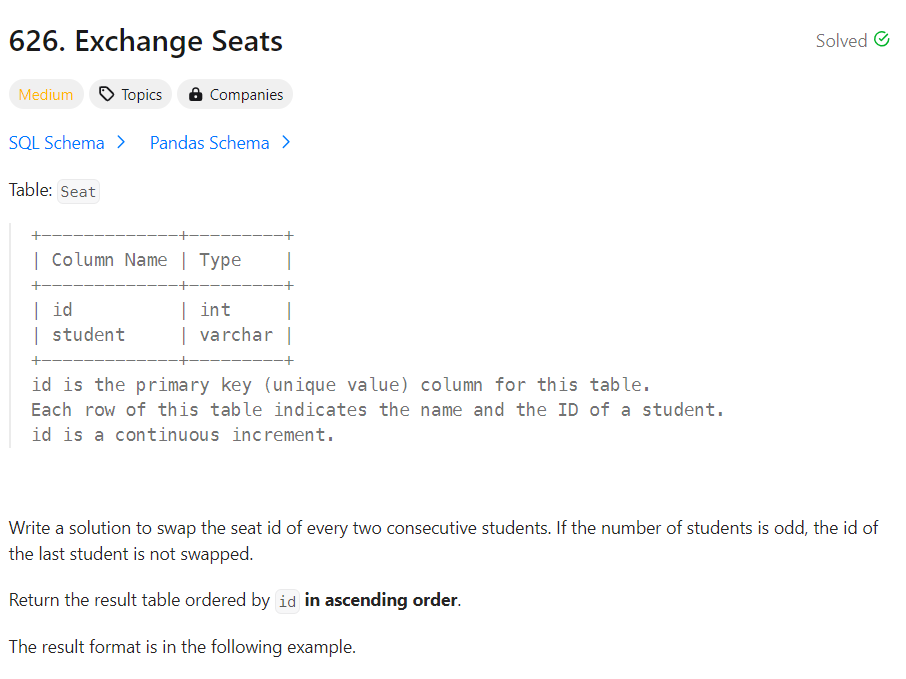Viewport: 906px width, 679px height.
Task: Open the SQL Schema link
Action: [57, 143]
